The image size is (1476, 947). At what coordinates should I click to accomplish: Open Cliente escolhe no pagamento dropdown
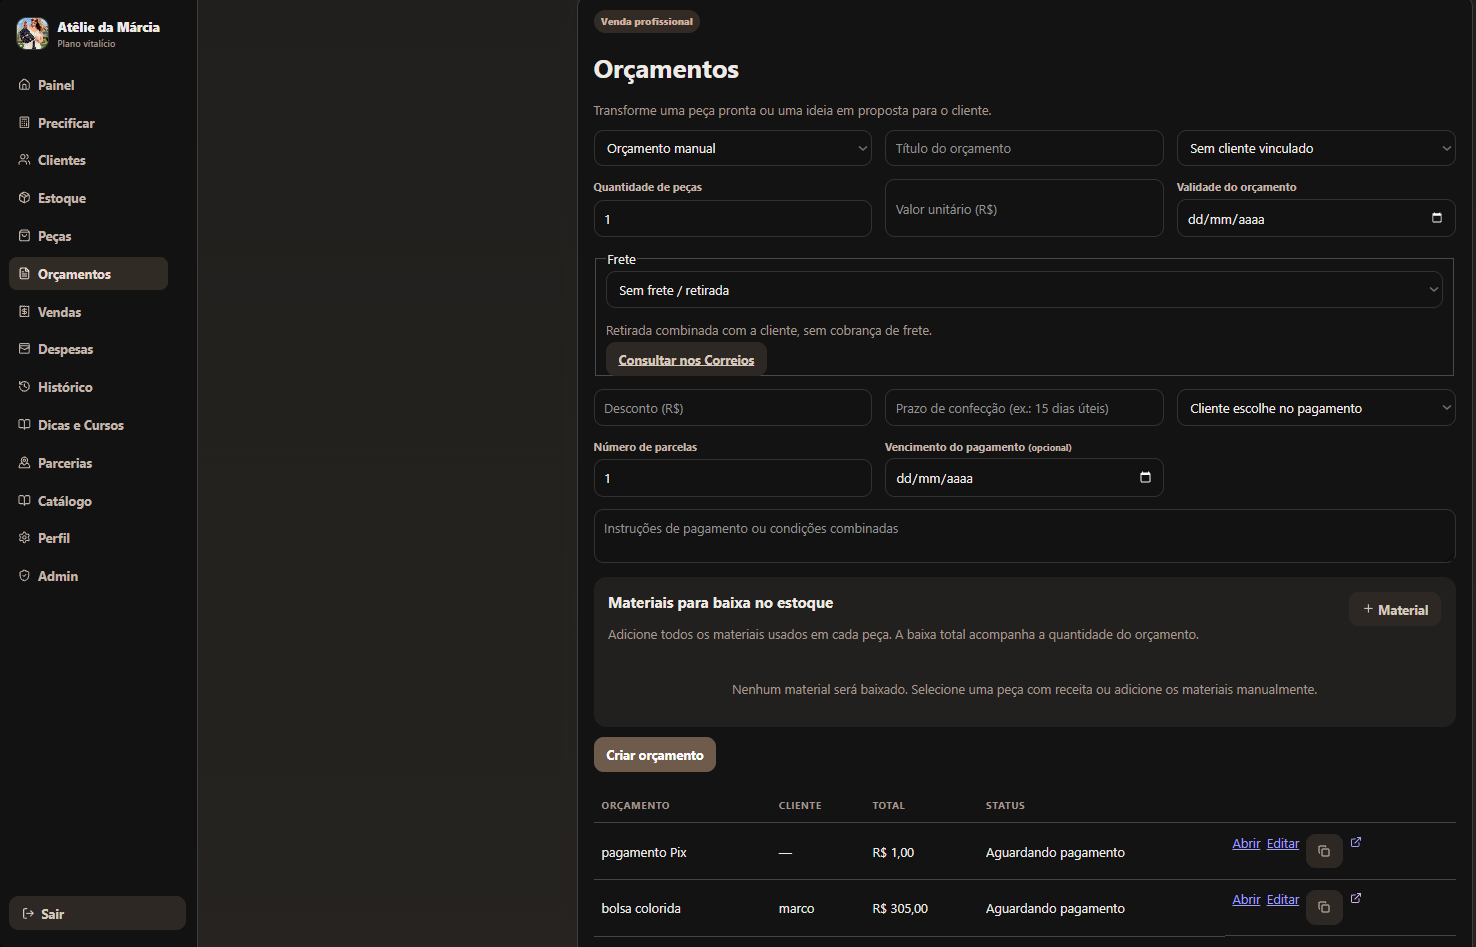pos(1316,408)
